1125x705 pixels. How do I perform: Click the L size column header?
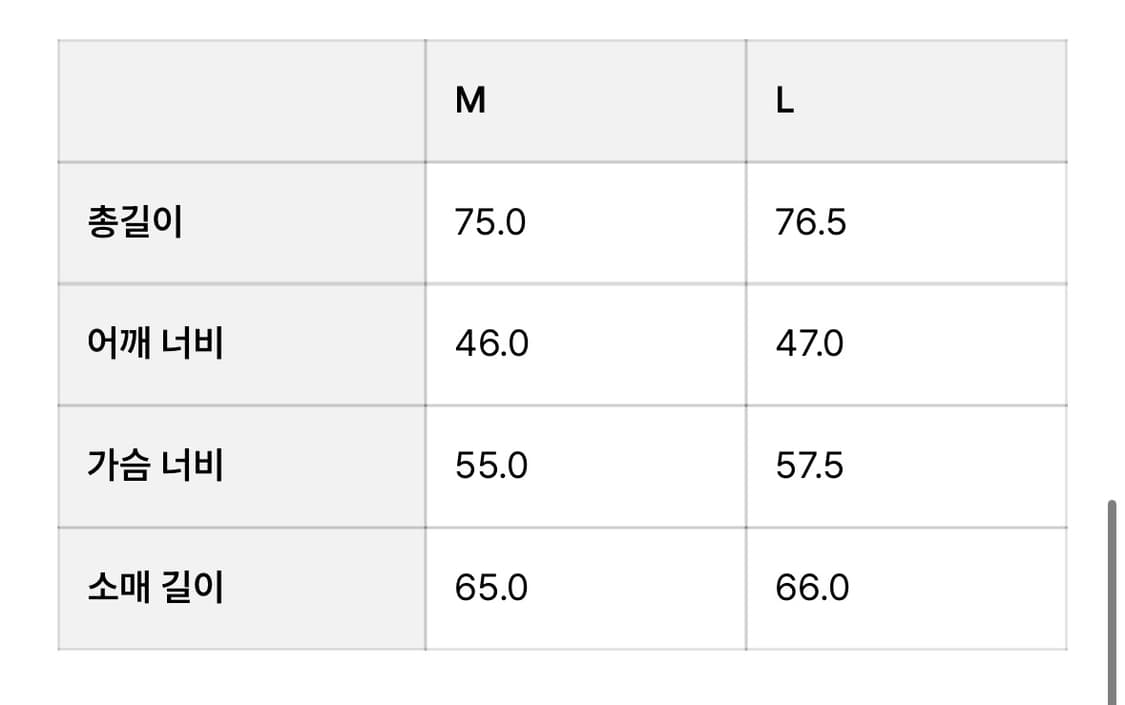(x=785, y=101)
